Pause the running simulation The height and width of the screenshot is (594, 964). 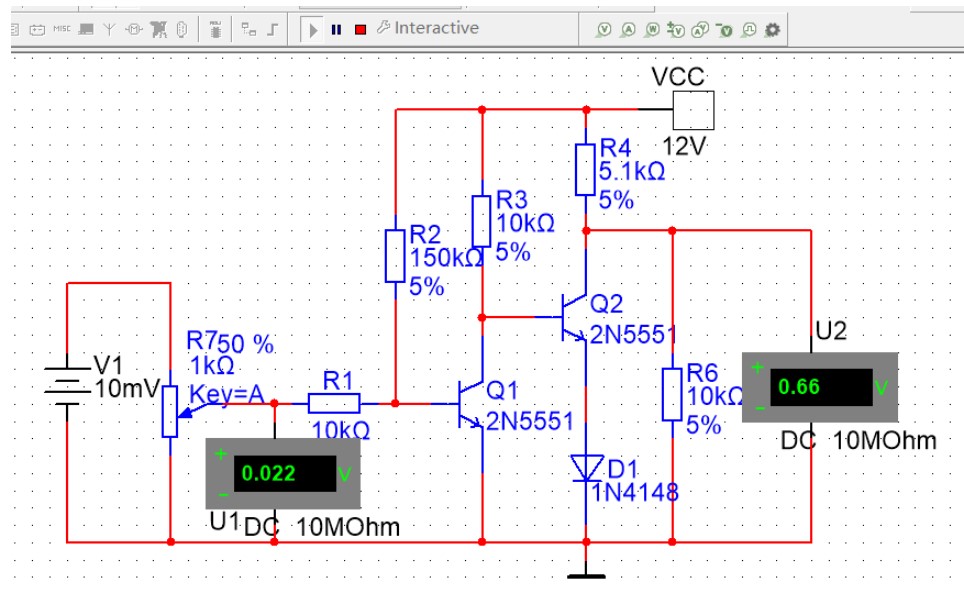point(335,29)
